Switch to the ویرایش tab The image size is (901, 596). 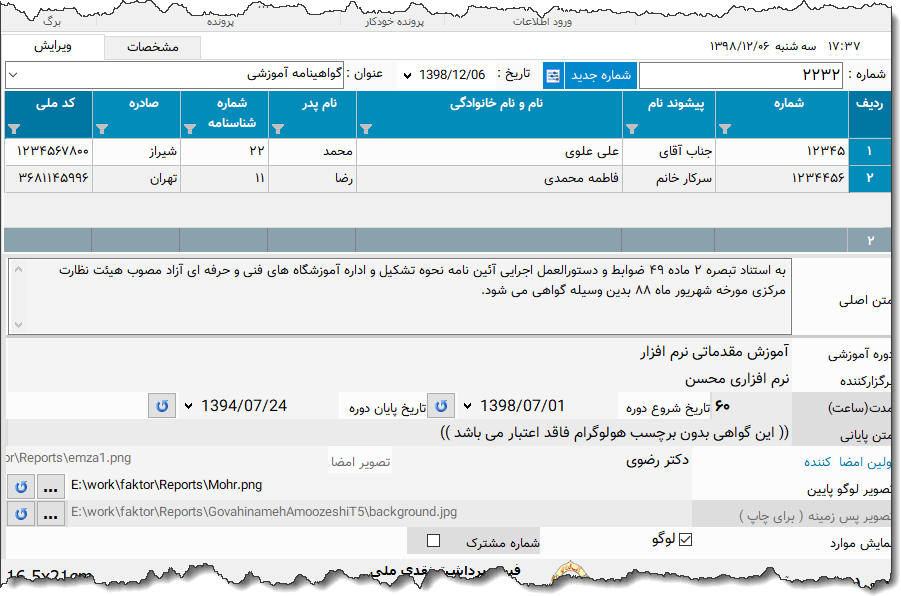[52, 46]
